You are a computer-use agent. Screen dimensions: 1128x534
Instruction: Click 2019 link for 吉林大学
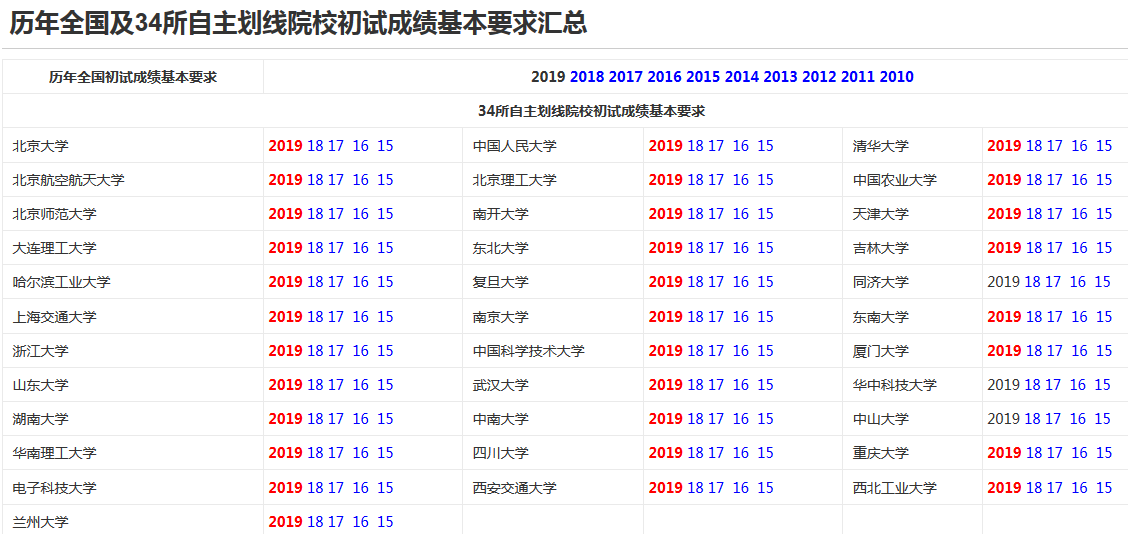click(1004, 248)
